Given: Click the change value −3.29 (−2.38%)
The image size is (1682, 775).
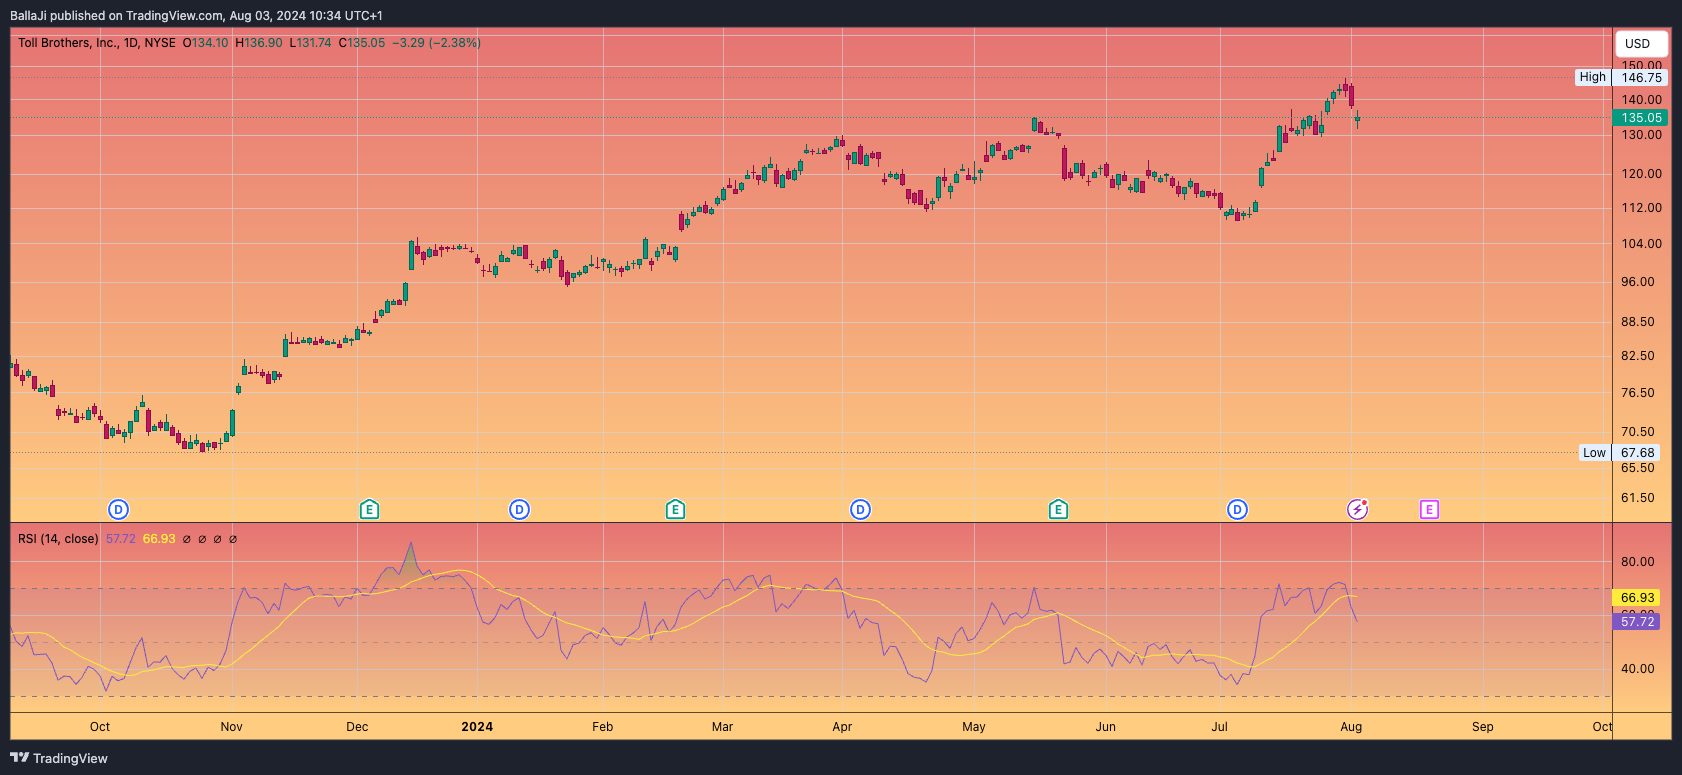Looking at the screenshot, I should tap(436, 43).
